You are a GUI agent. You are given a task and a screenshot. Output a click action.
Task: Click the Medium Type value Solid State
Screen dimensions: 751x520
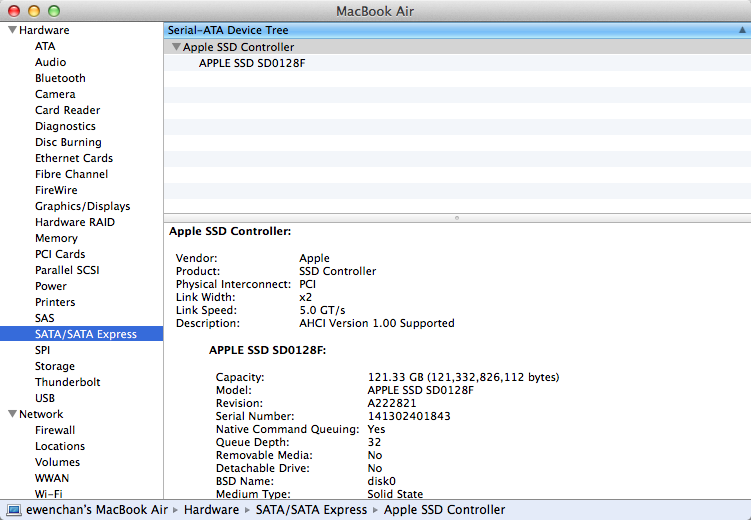pyautogui.click(x=395, y=494)
